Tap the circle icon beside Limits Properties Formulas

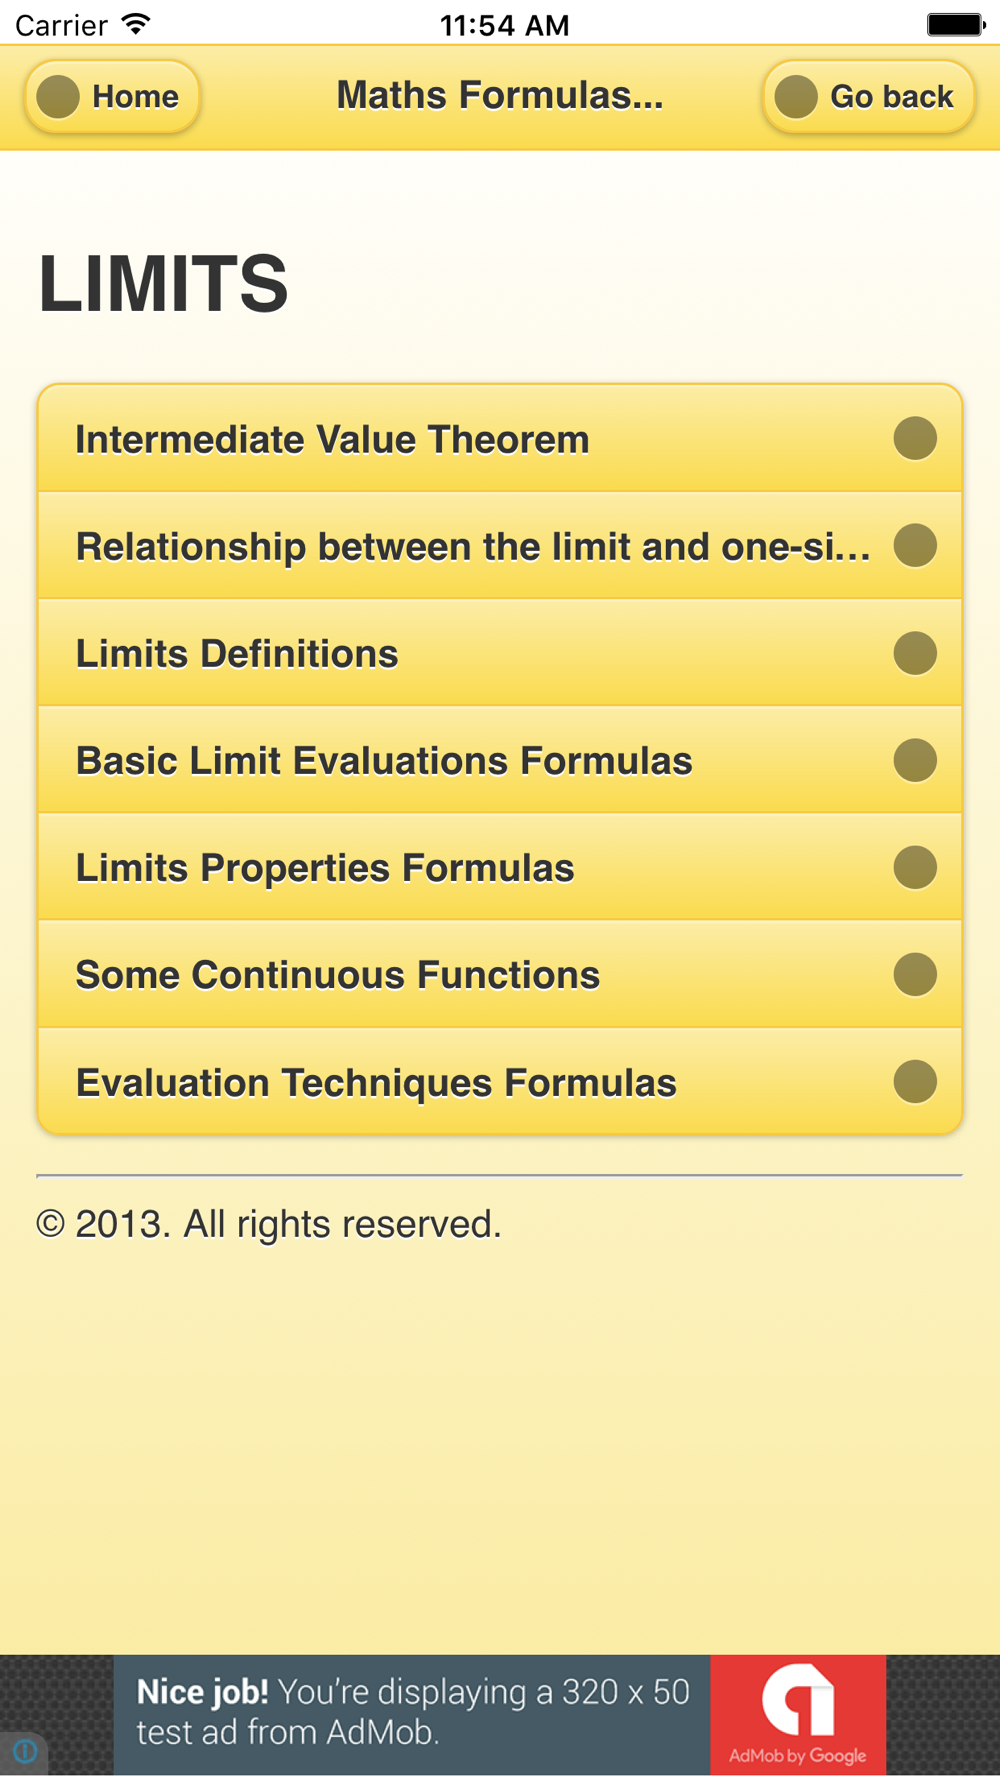(x=914, y=867)
